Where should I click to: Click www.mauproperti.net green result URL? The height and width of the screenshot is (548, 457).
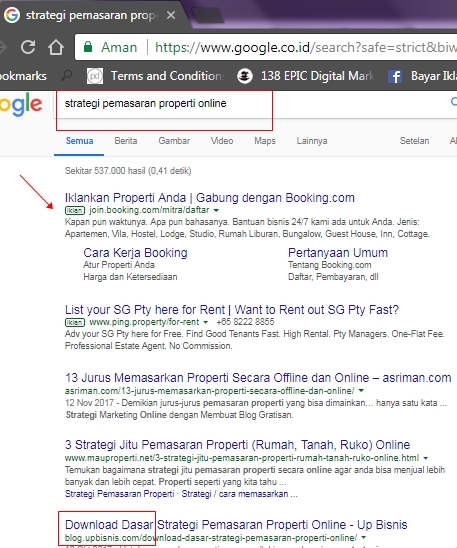tap(242, 458)
